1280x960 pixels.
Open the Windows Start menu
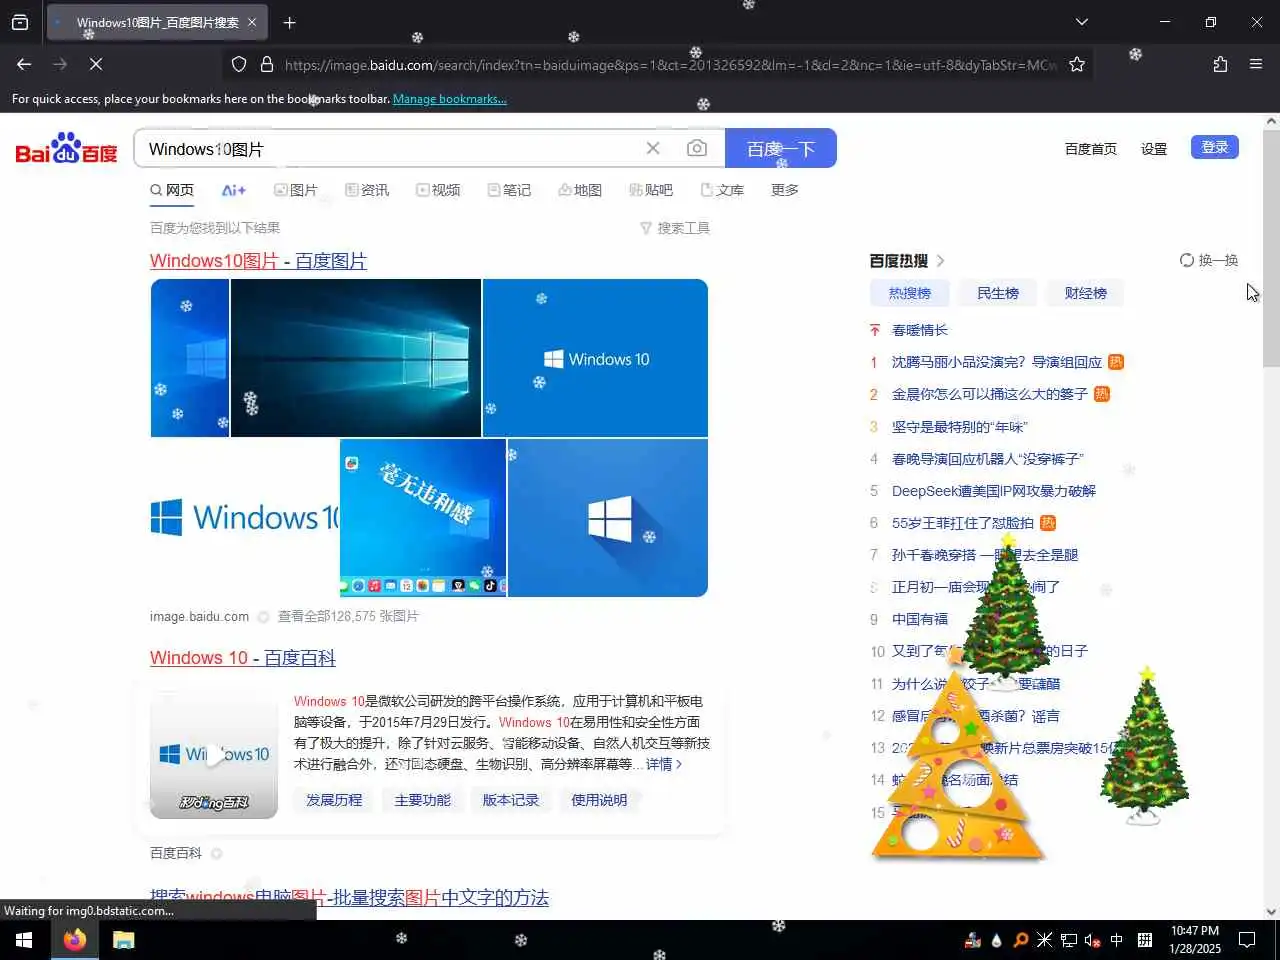23,940
